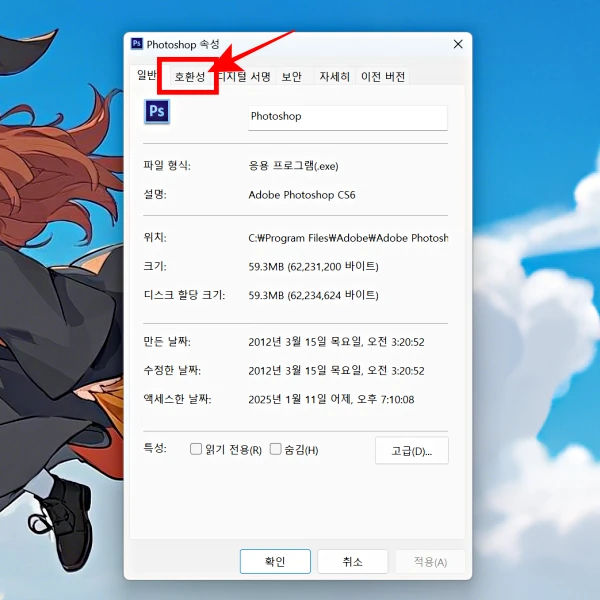Screen dimensions: 600x600
Task: Open the 디지털 서명 tab
Action: 244,77
